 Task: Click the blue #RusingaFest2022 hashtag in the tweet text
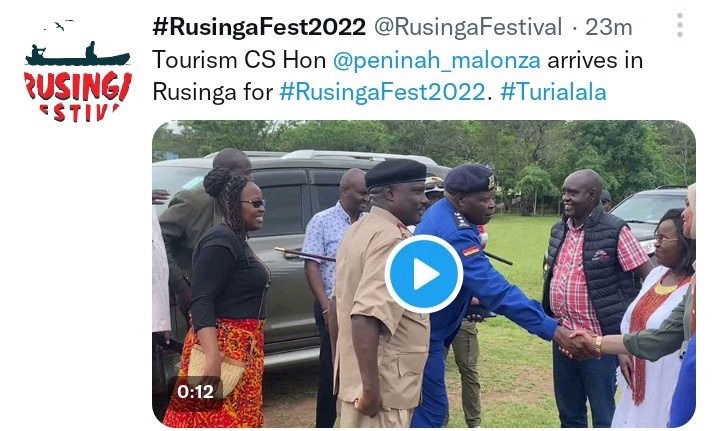click(382, 92)
